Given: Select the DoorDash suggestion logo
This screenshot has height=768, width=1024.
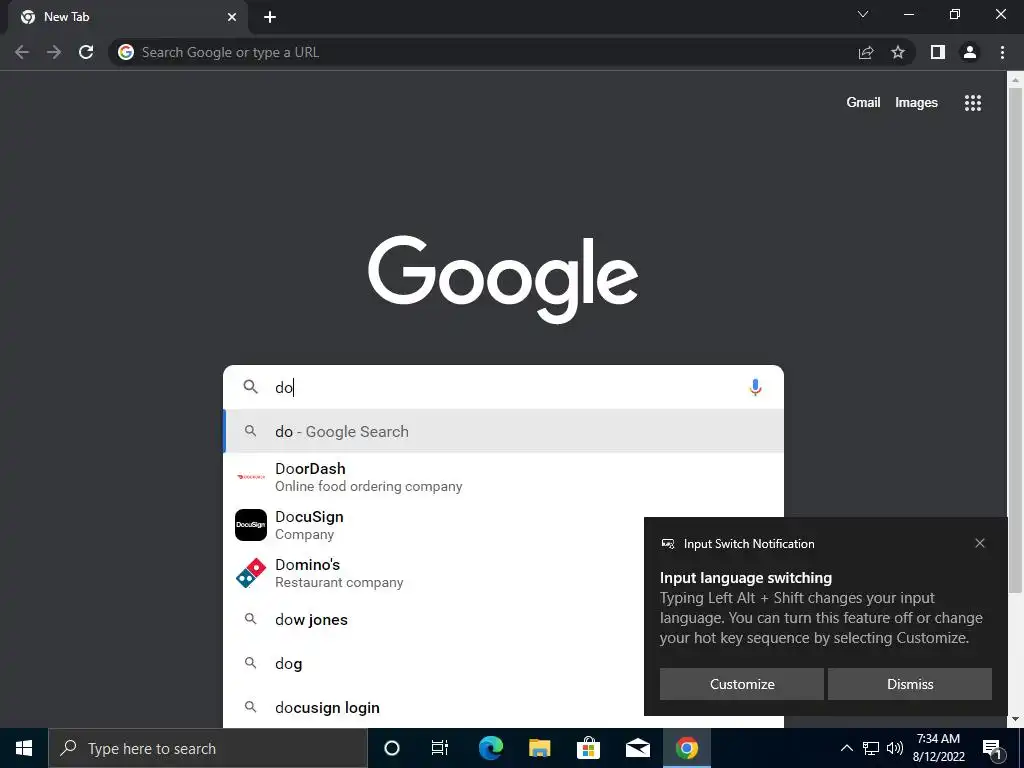Looking at the screenshot, I should [251, 477].
